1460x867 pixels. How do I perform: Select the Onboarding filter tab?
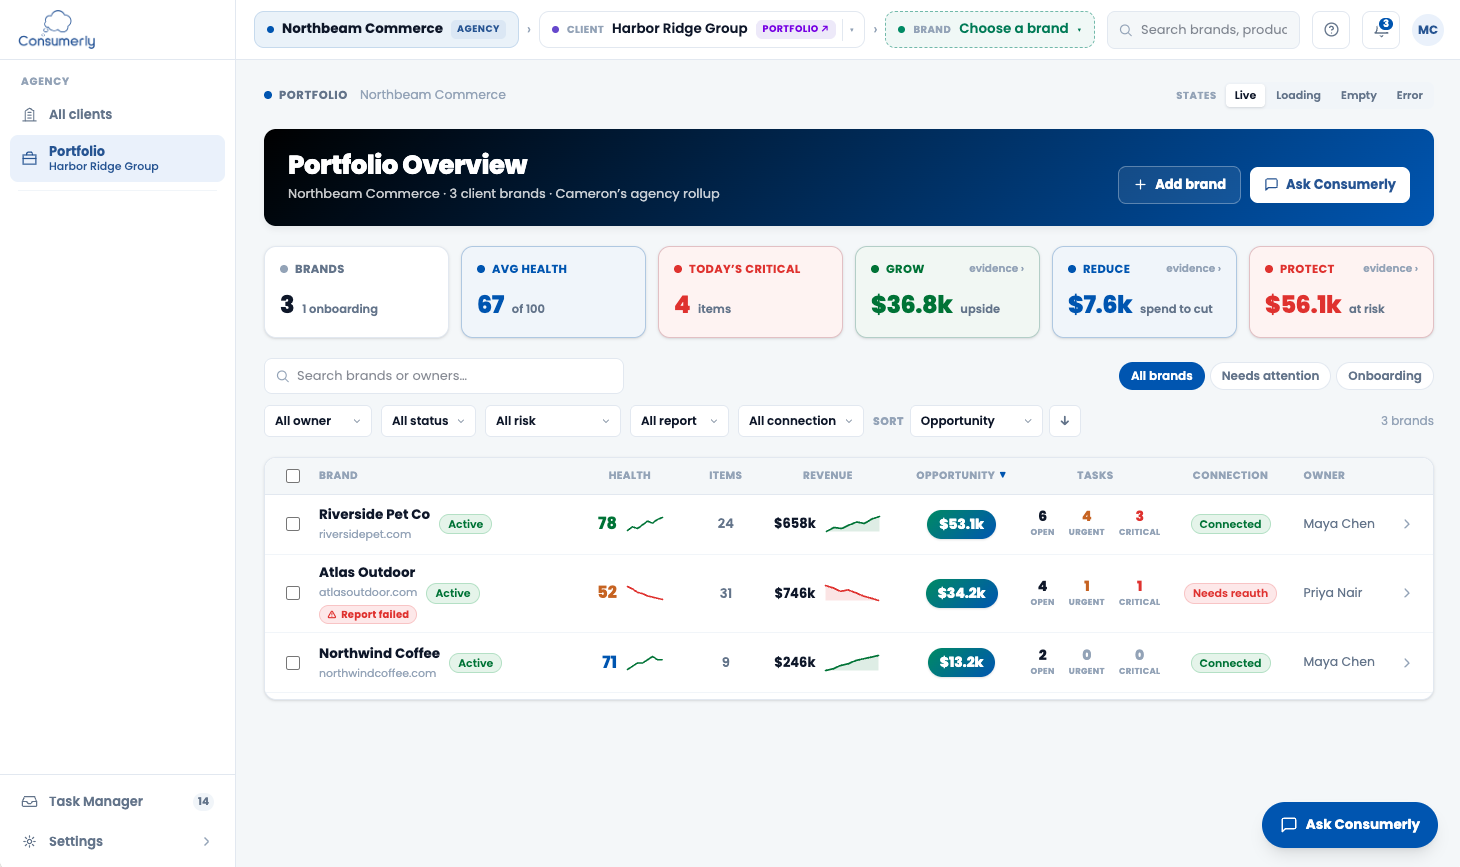point(1384,376)
